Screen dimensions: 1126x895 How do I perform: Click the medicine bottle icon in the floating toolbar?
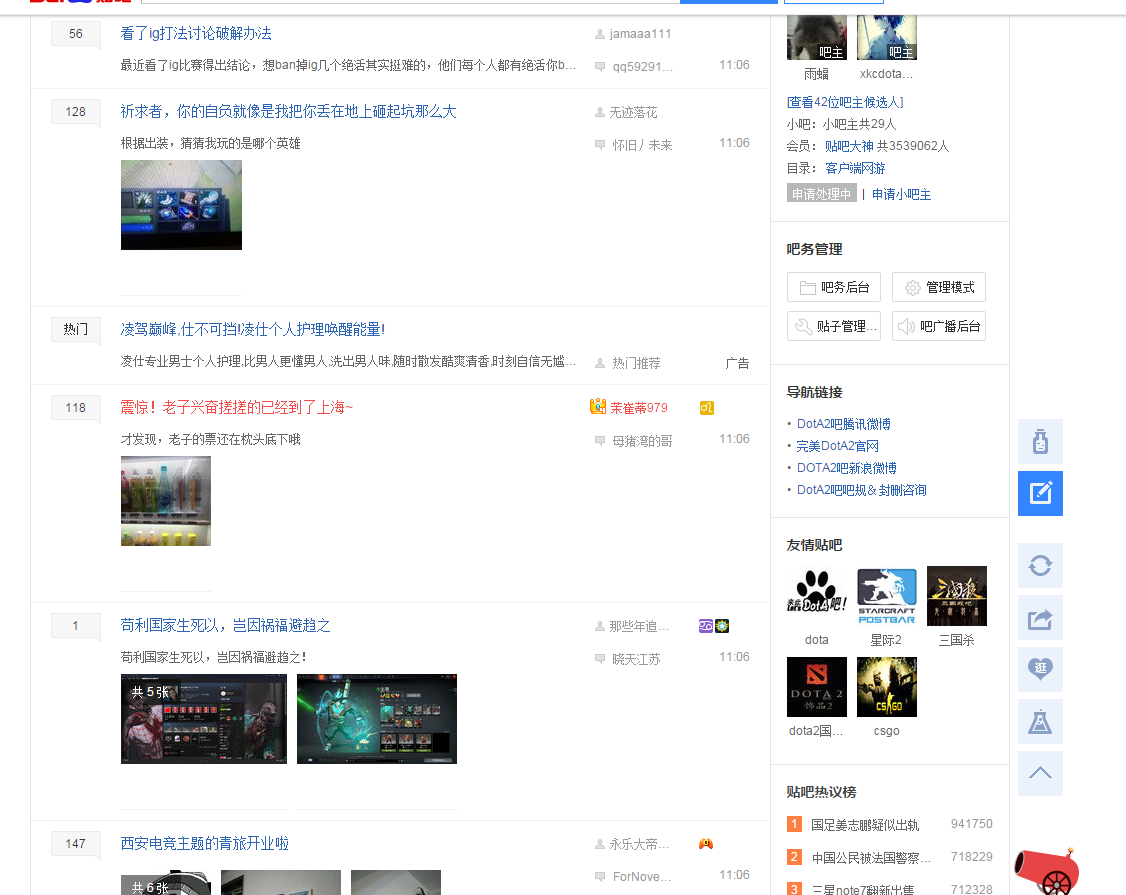tap(1040, 441)
